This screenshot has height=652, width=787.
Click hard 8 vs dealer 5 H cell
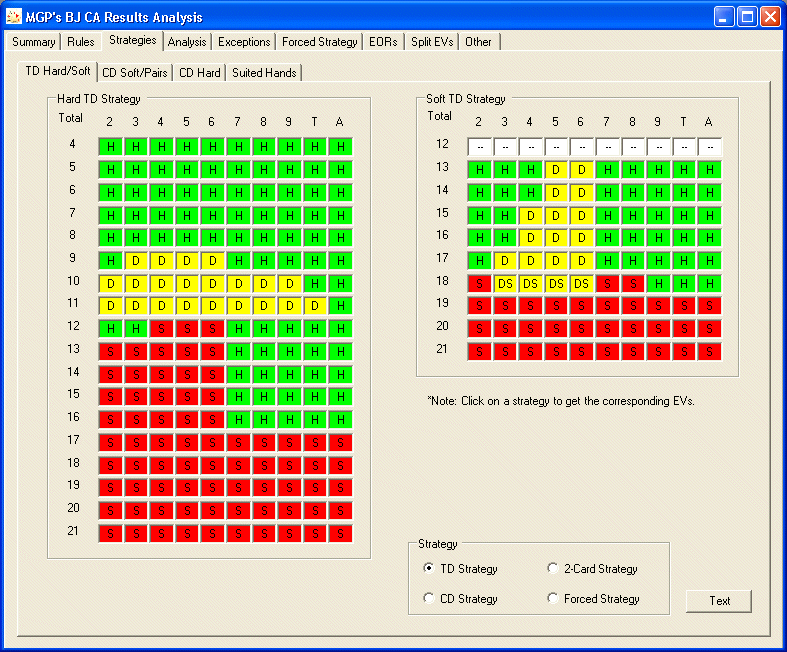(x=187, y=237)
